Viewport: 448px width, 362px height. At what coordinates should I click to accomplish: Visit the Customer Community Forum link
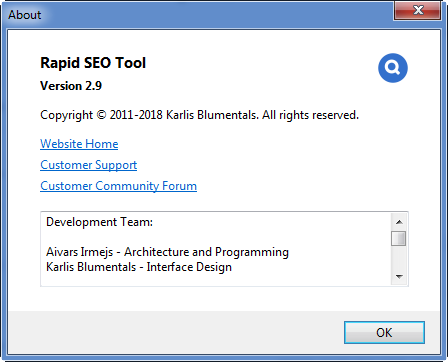pos(118,186)
